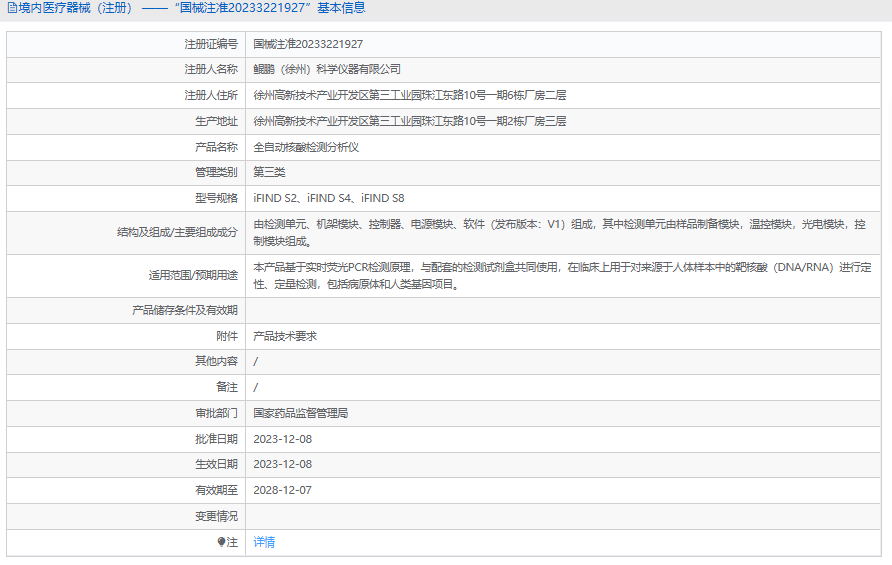Click the intended use text starting 本产品基于实时荧光PCR
Screen dimensions: 892x565
click(562, 276)
